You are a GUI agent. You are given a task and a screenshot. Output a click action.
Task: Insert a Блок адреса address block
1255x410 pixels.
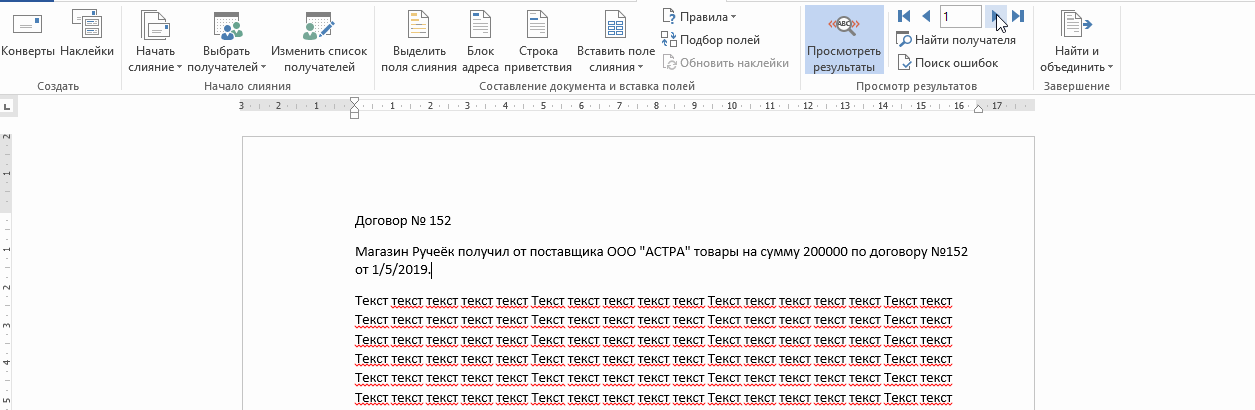pos(481,24)
